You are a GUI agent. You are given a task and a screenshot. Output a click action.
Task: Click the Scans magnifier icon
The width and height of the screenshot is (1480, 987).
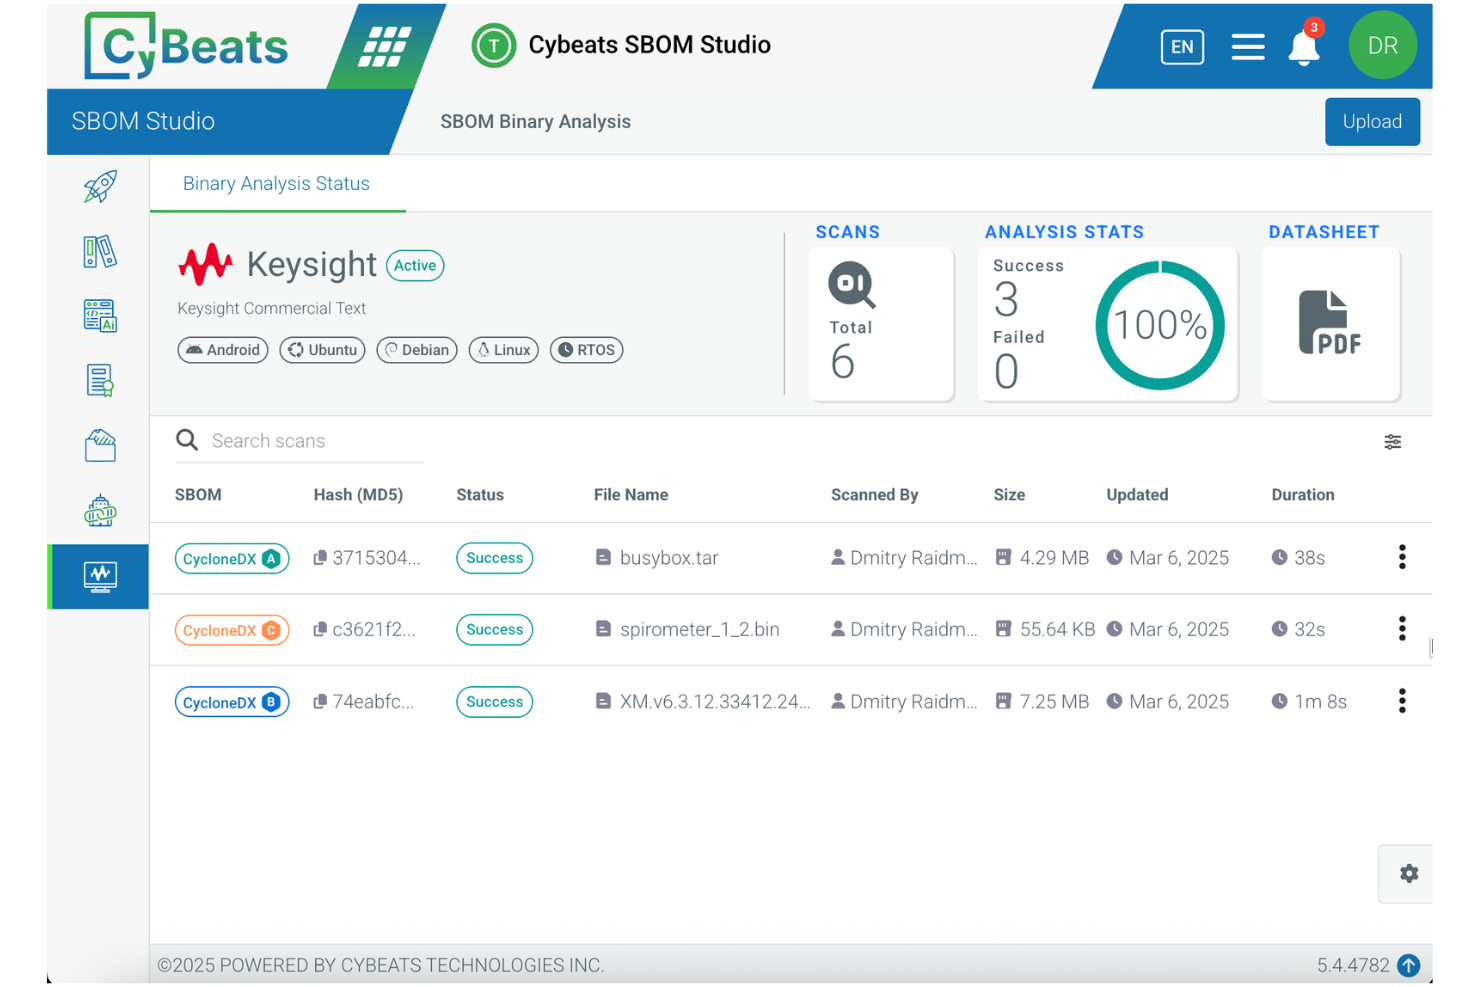click(x=851, y=285)
